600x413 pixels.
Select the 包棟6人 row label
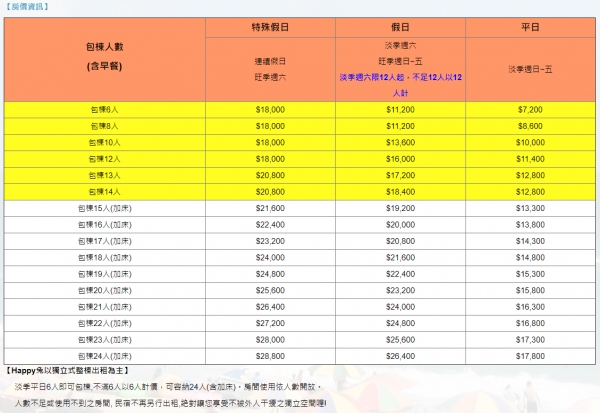pyautogui.click(x=105, y=107)
